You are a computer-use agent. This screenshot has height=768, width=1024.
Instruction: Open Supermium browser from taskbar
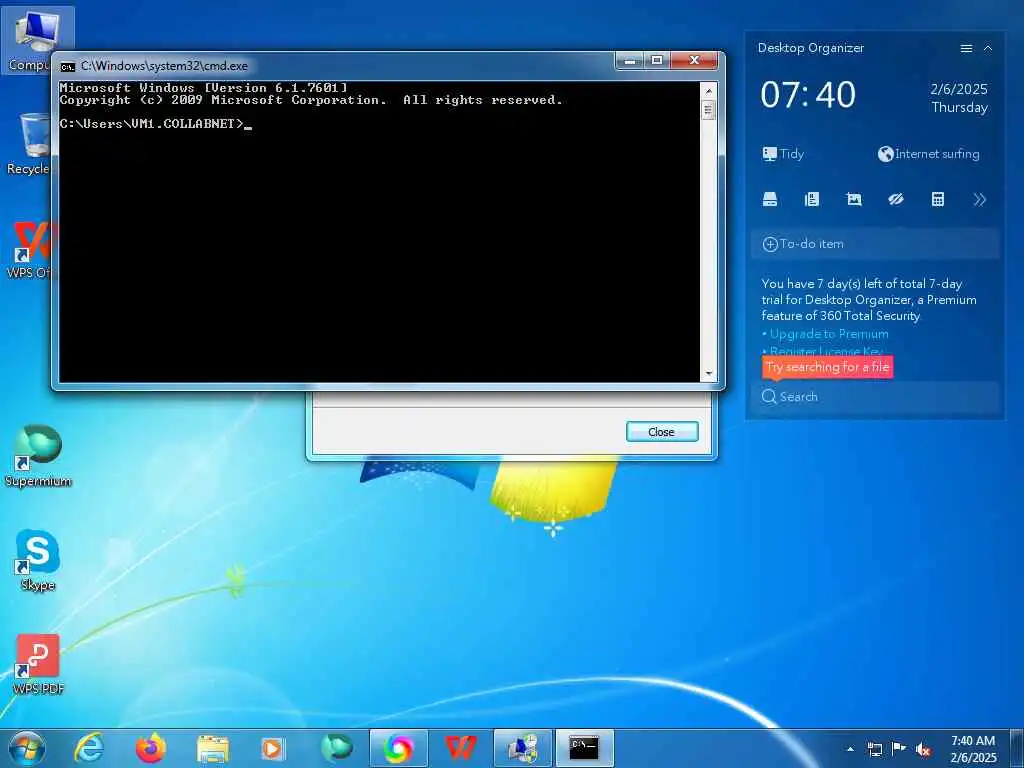pyautogui.click(x=336, y=748)
